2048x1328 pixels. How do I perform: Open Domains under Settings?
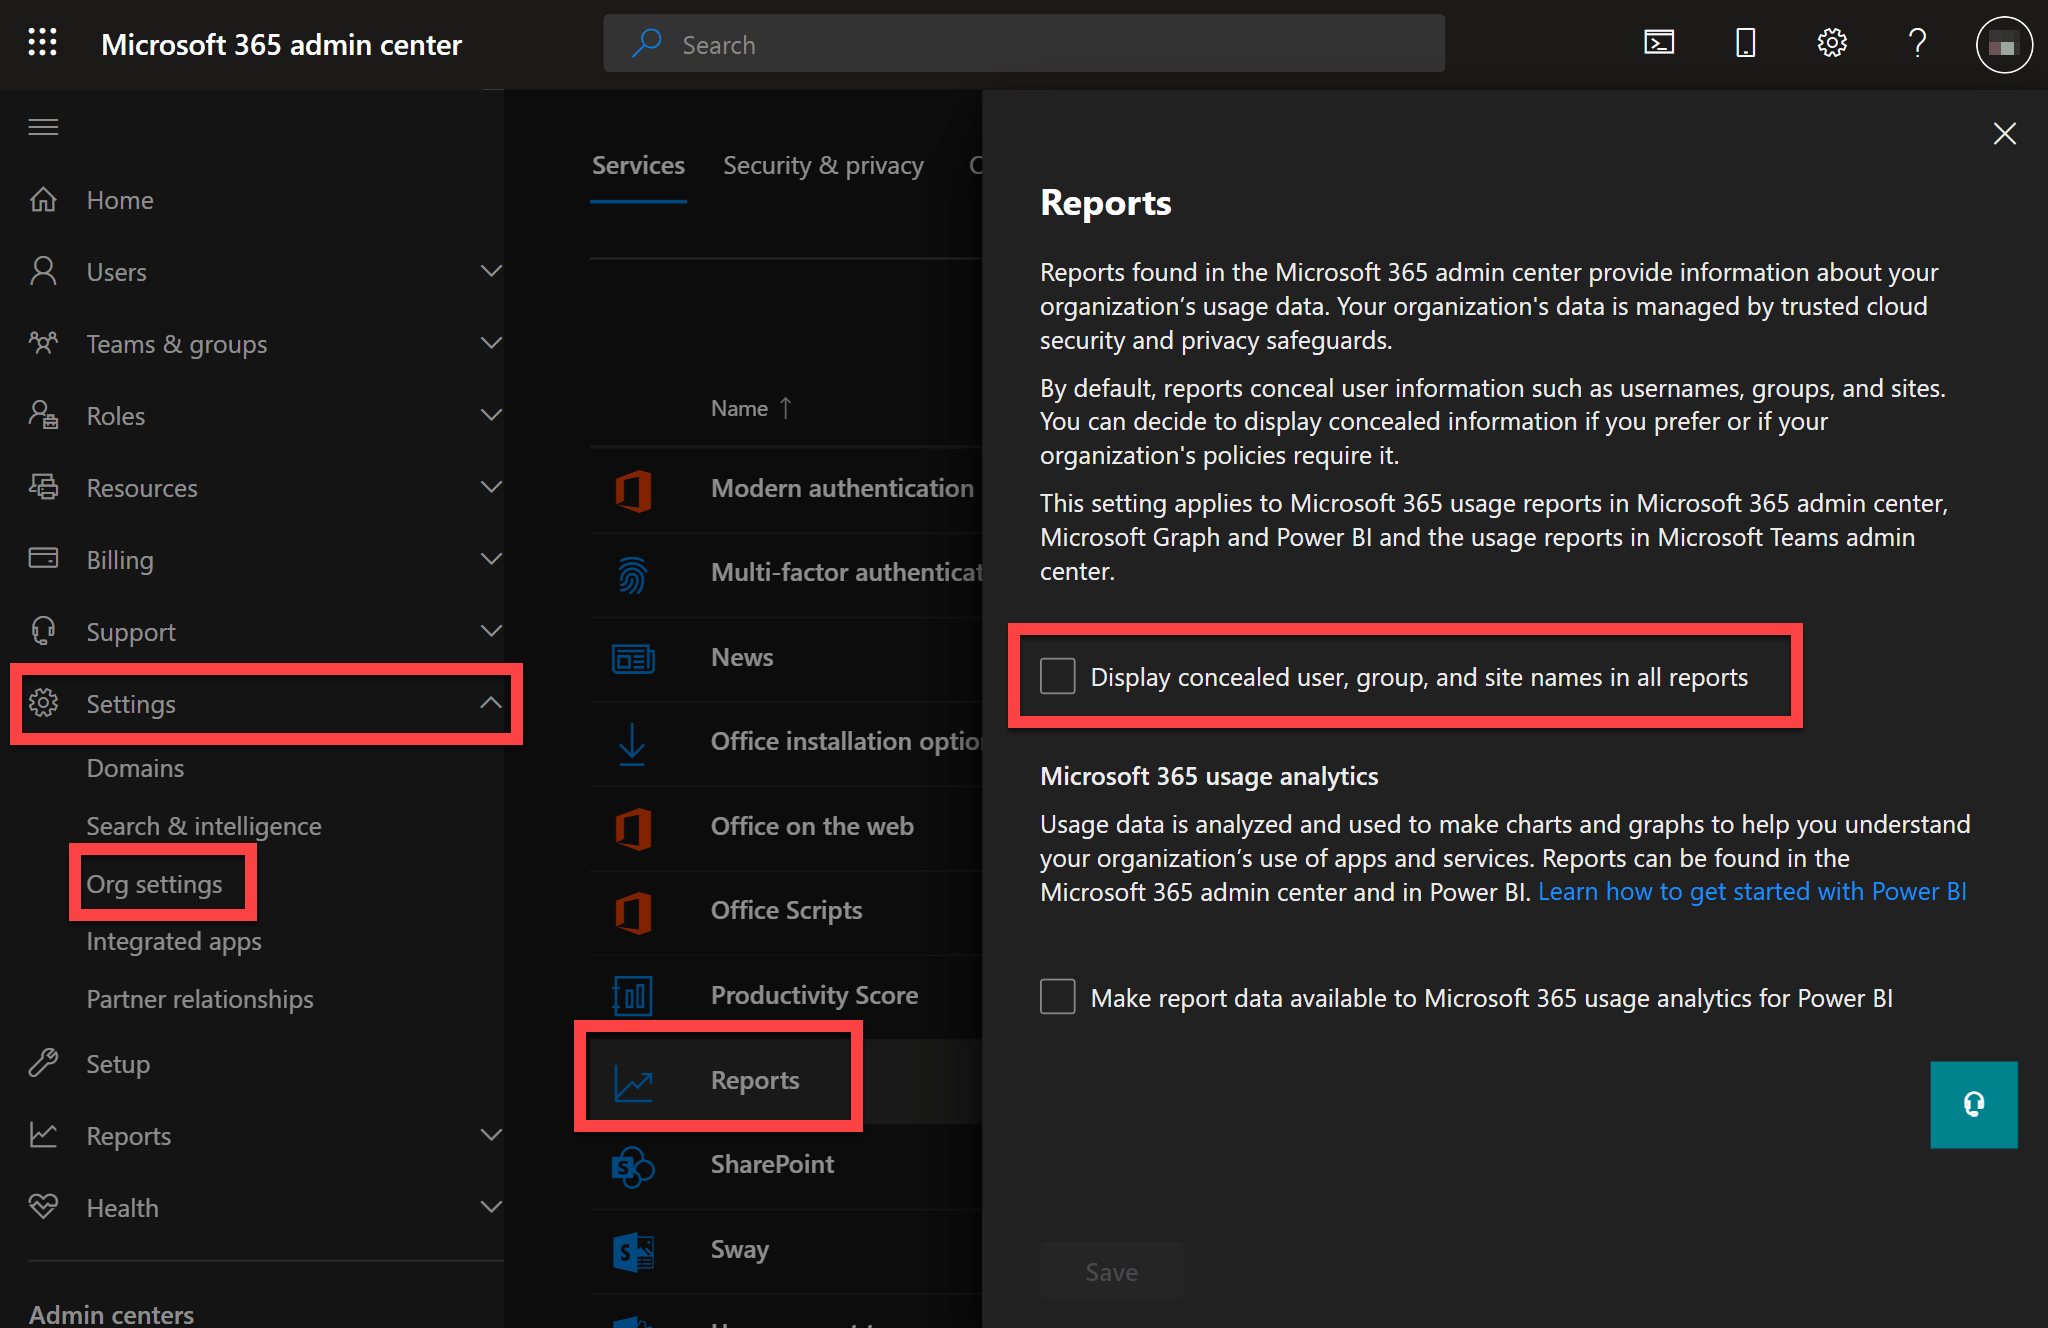(x=135, y=768)
